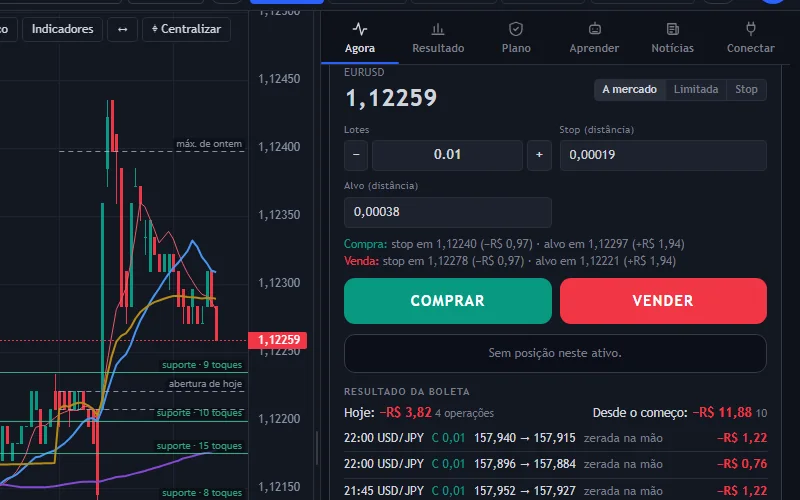Select the A mercado order type
800x500 pixels.
tap(630, 90)
